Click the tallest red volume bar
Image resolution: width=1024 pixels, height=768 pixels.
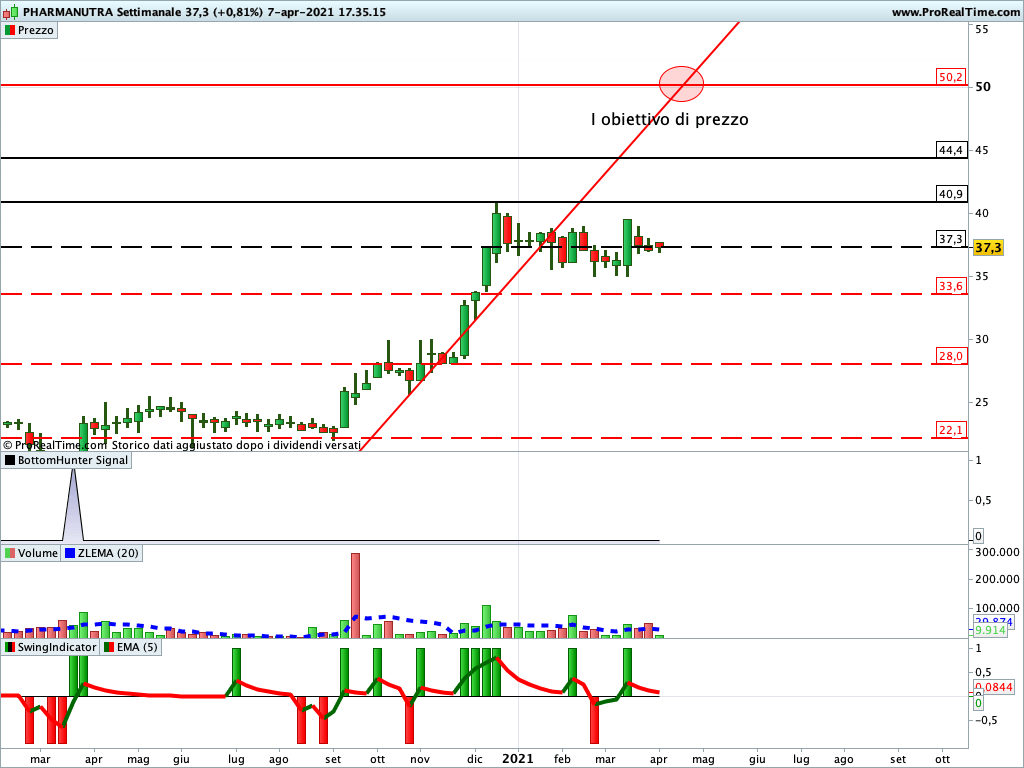click(355, 595)
